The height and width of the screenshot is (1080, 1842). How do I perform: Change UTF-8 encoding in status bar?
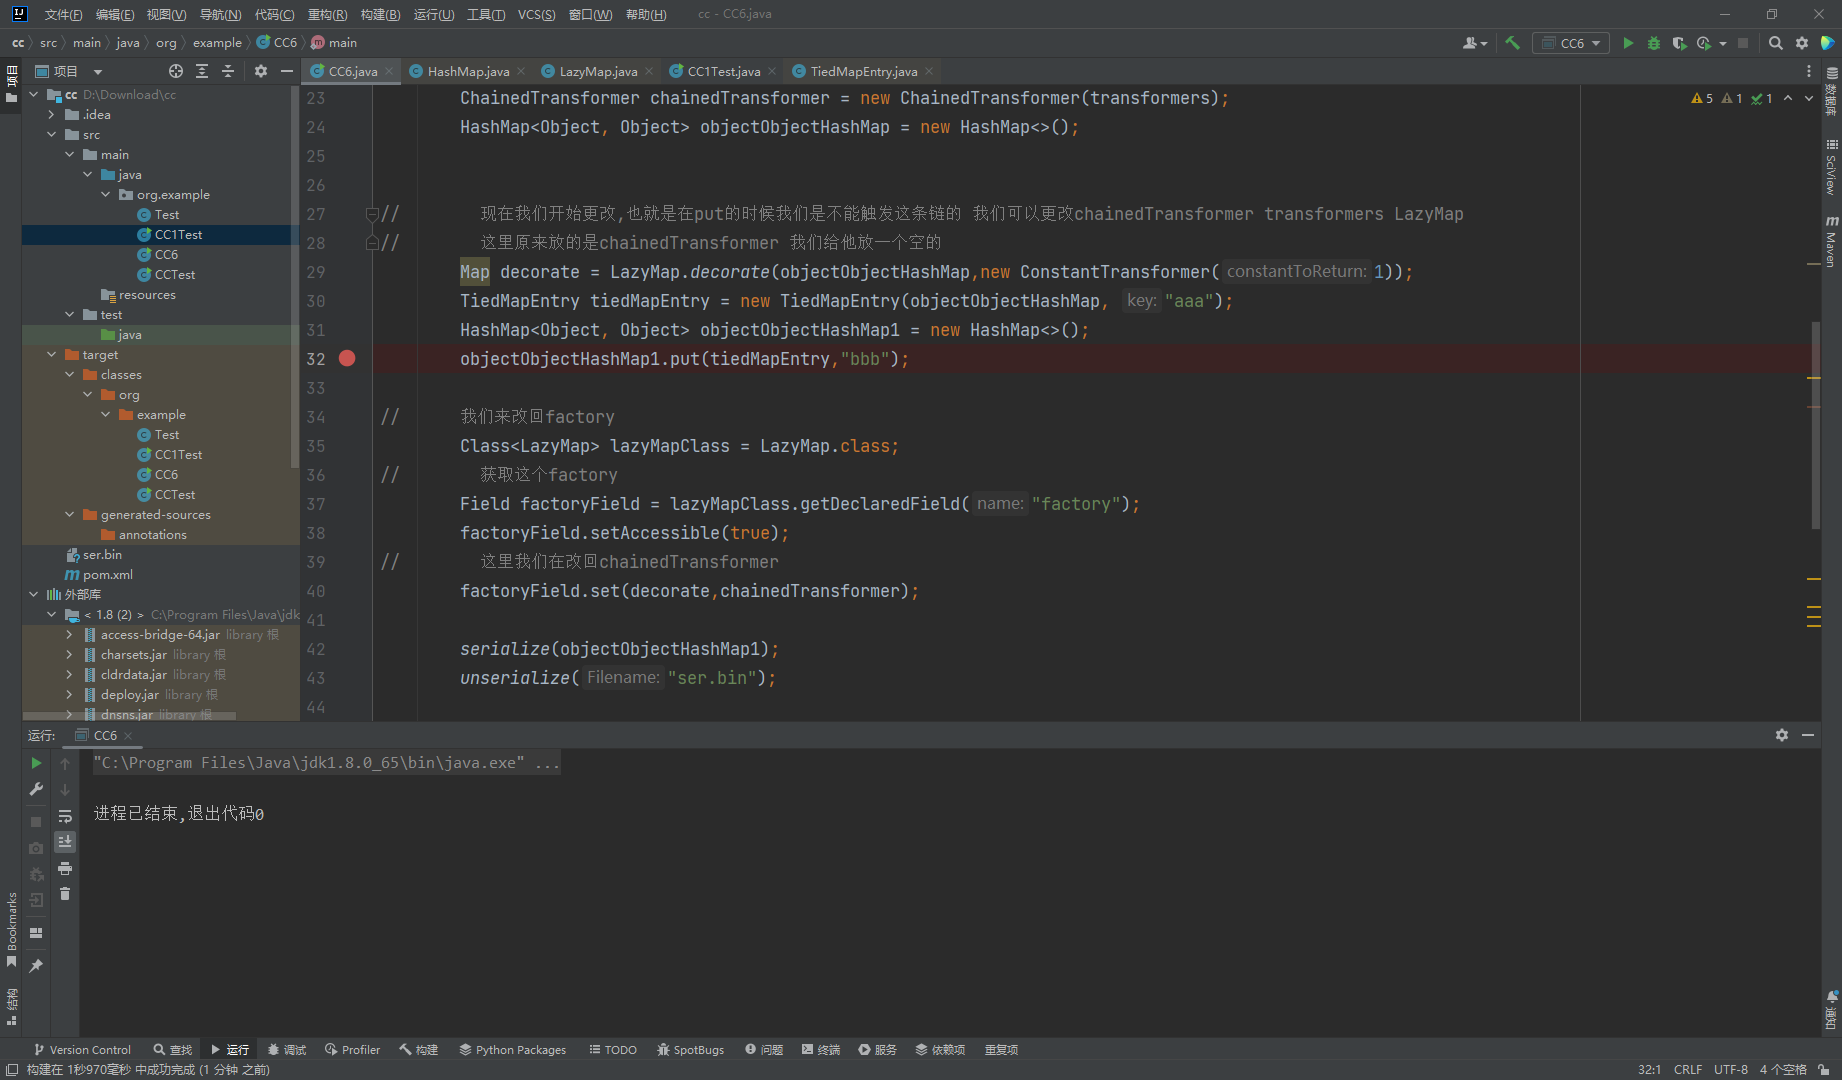click(x=1730, y=1069)
